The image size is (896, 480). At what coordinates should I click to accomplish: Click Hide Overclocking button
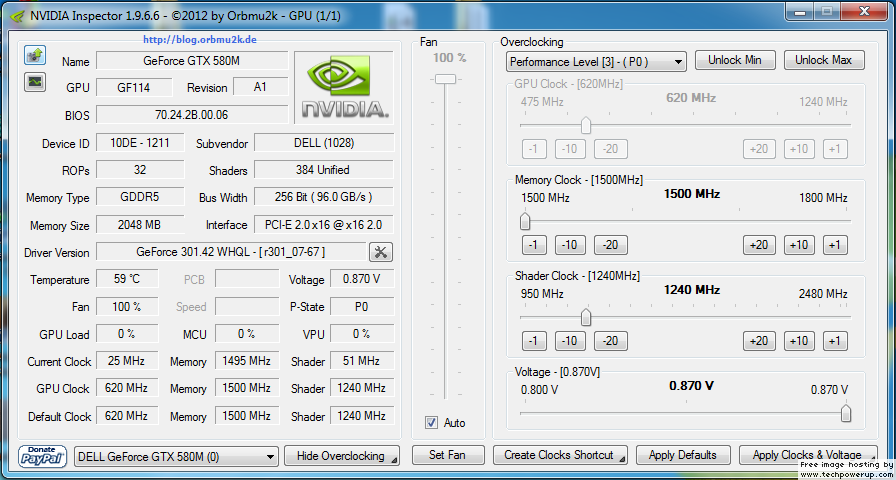point(342,455)
